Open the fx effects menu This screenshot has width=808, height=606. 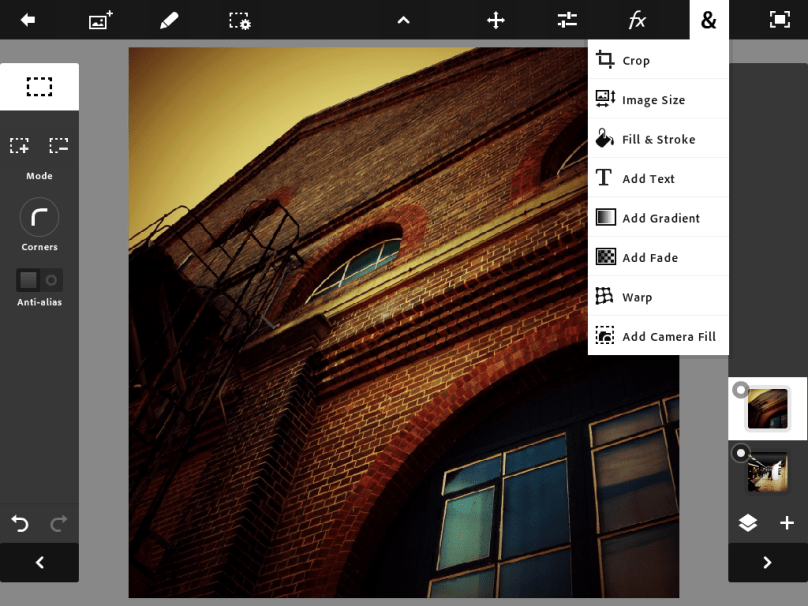point(637,20)
